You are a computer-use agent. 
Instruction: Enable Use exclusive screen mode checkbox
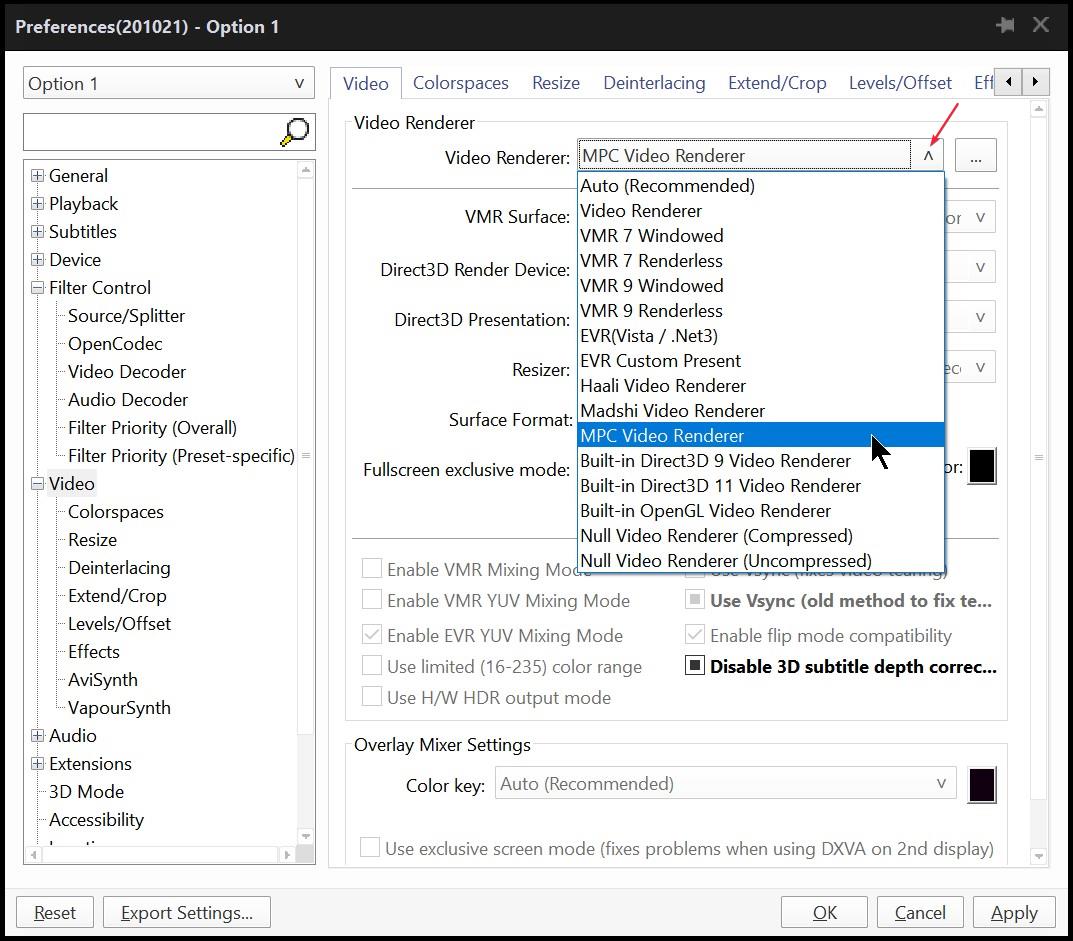click(x=370, y=848)
